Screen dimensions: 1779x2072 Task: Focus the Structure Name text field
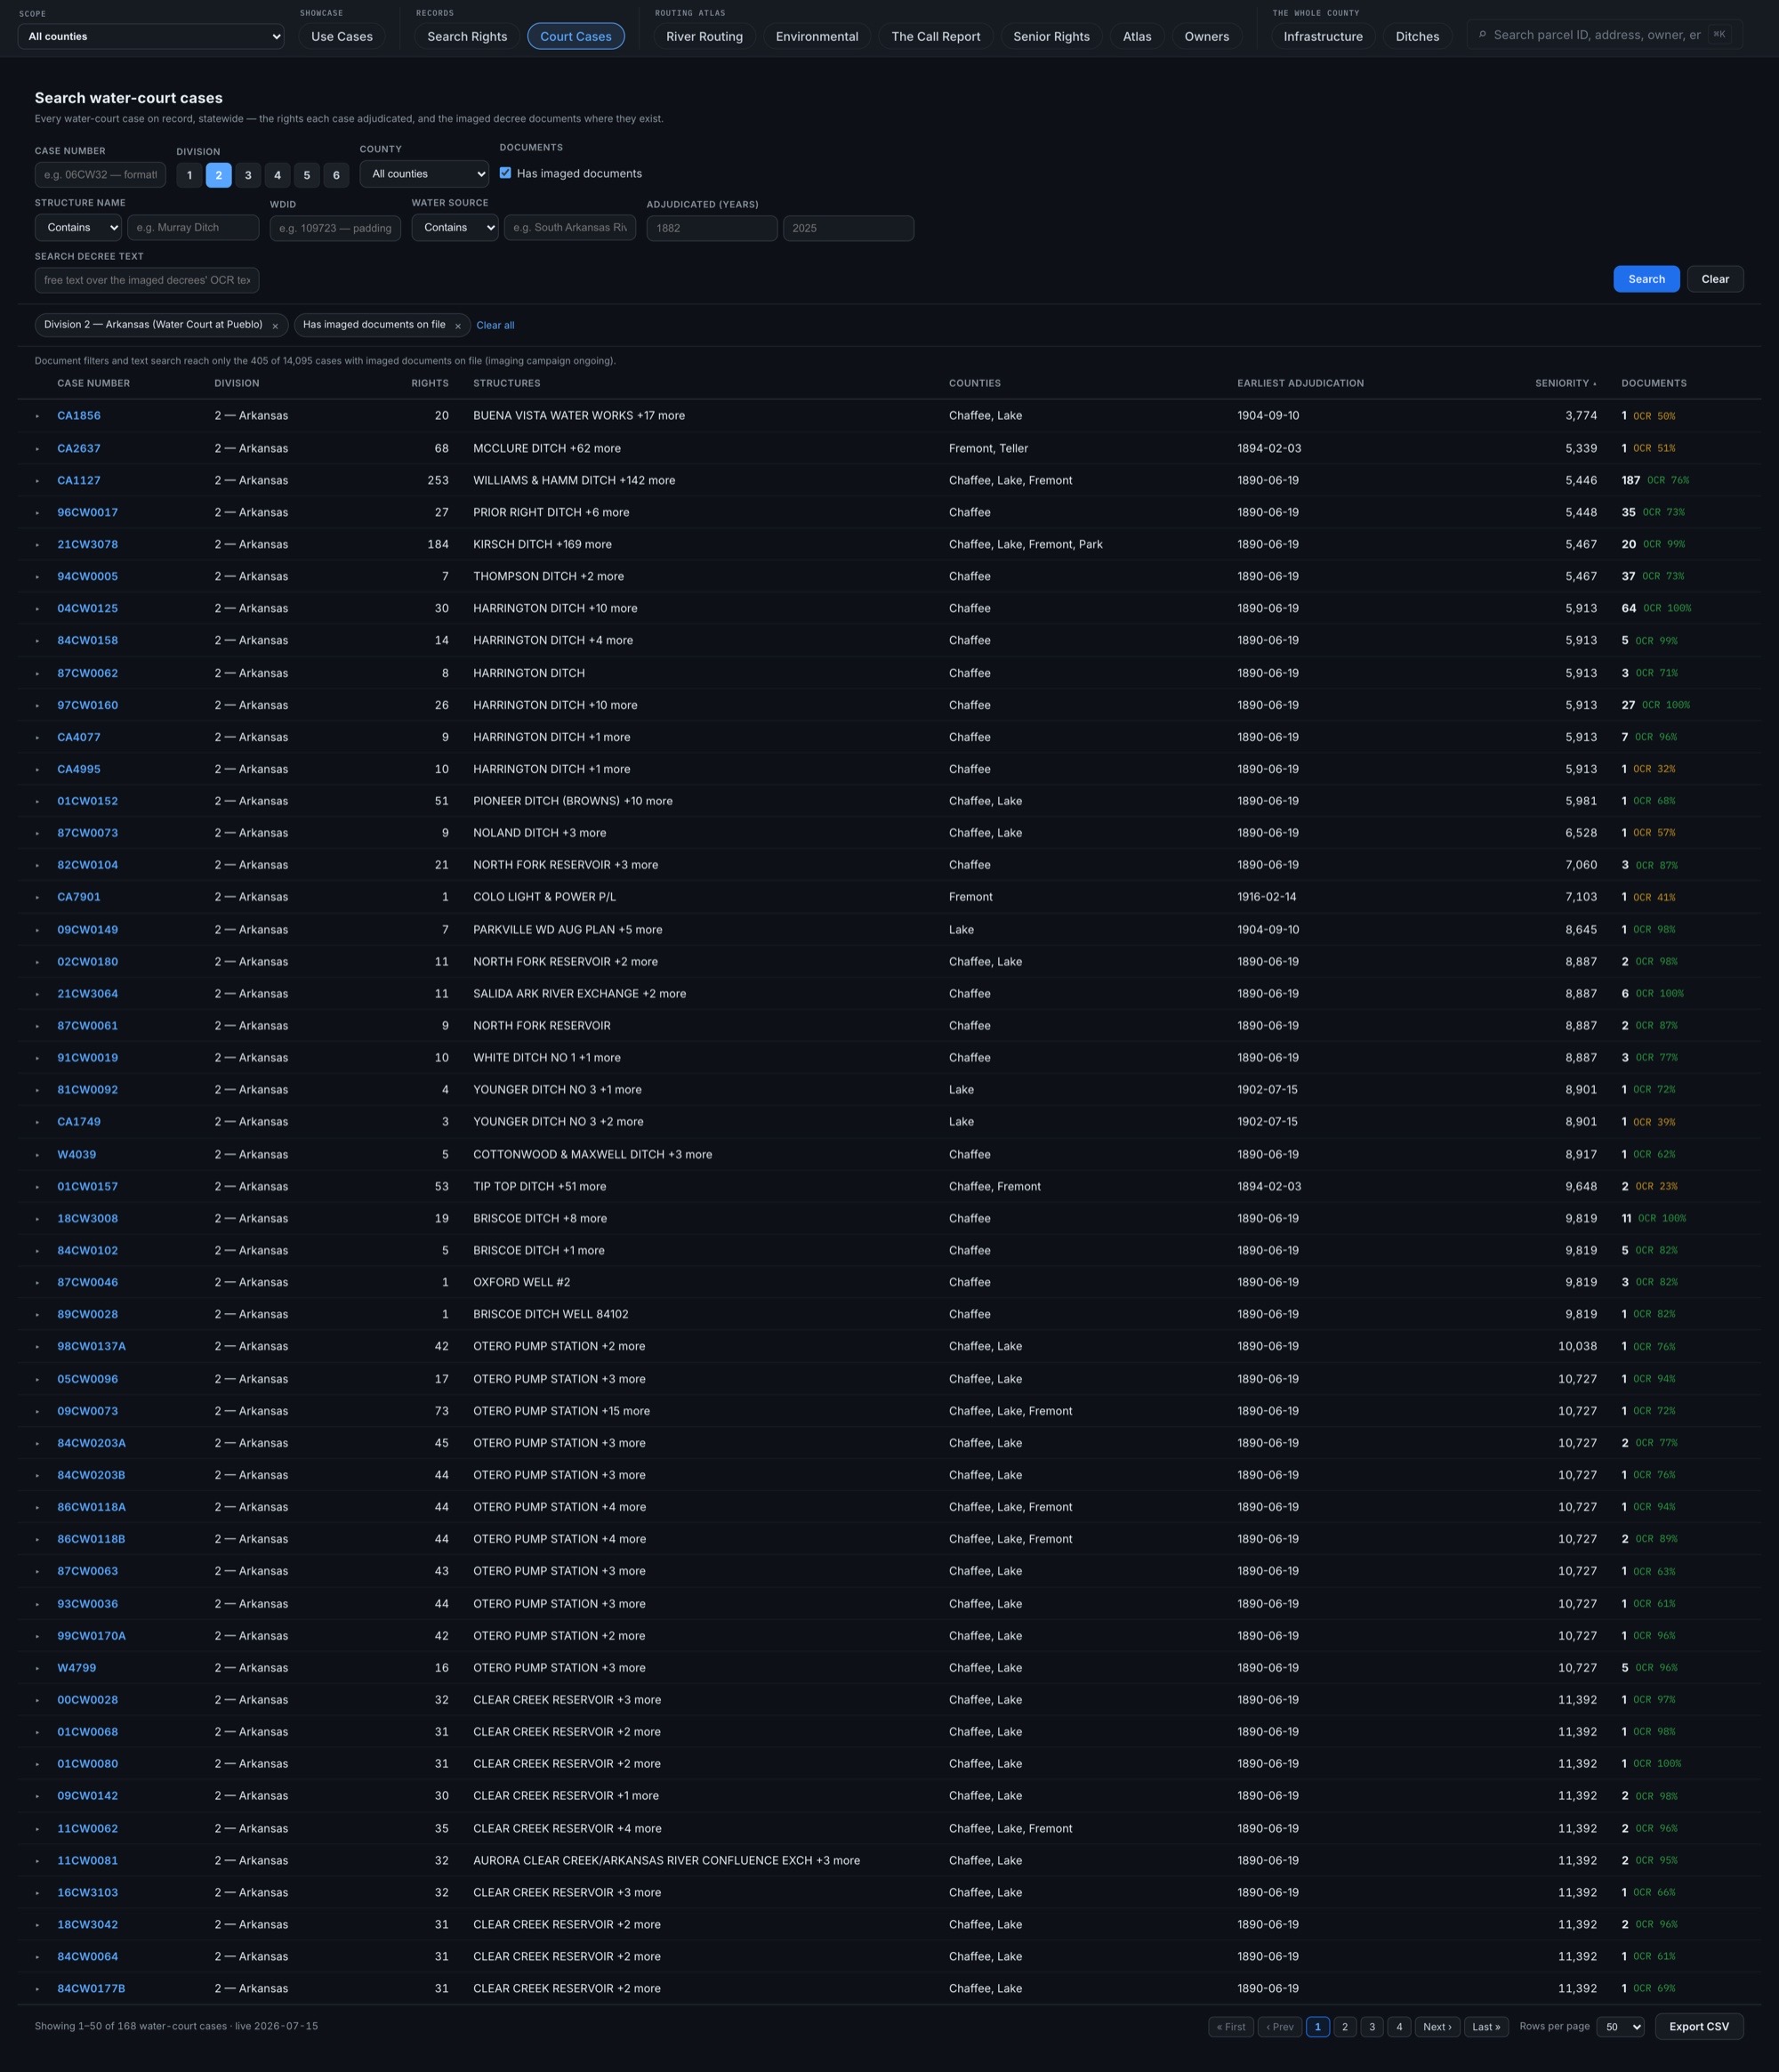(193, 228)
